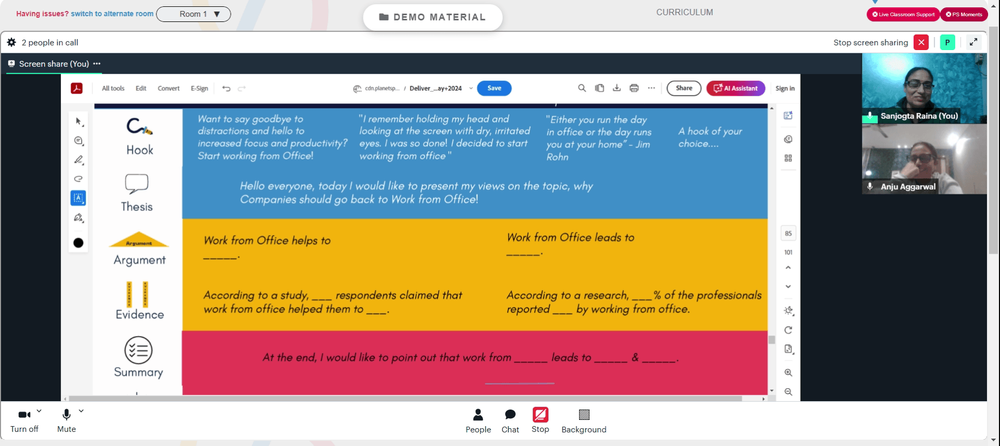
Task: Open the AI Assistant
Action: [x=735, y=88]
